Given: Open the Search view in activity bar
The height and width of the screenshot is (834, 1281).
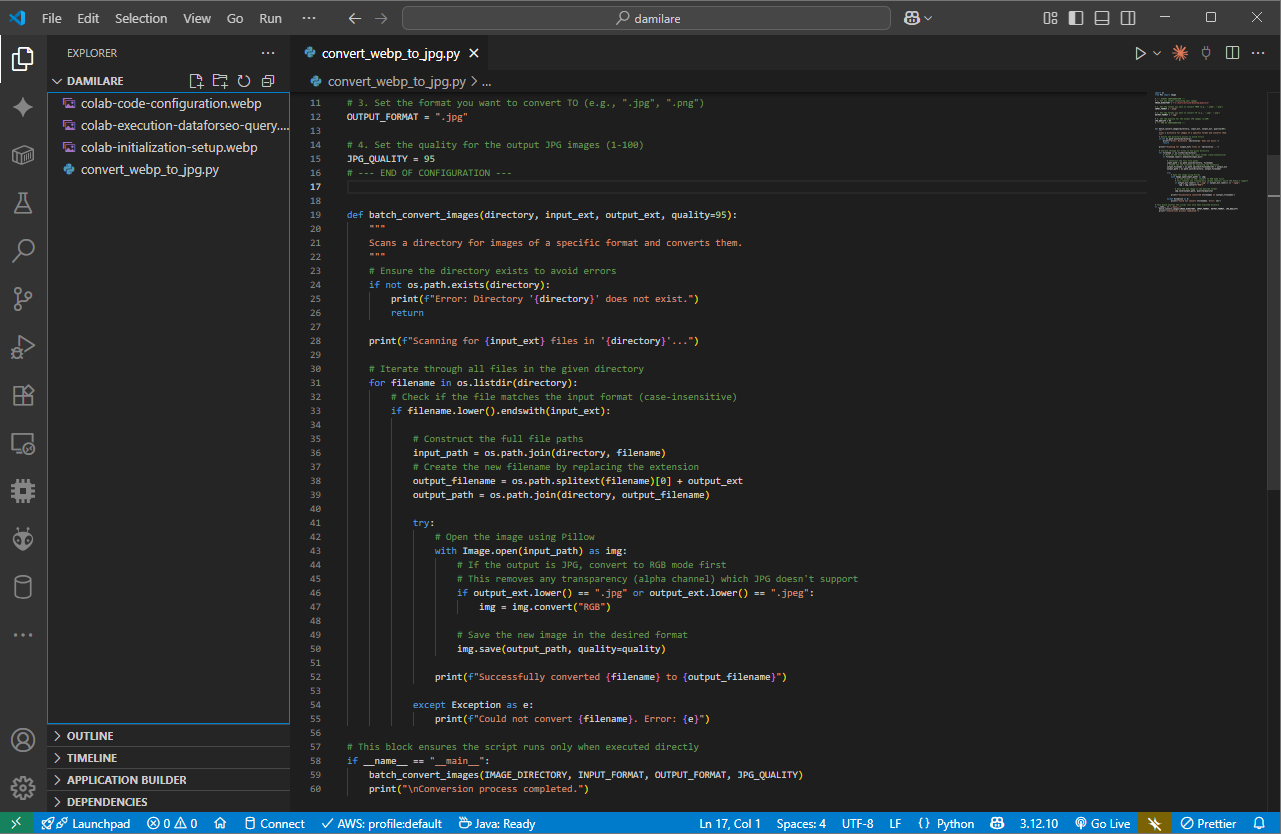Looking at the screenshot, I should point(23,251).
